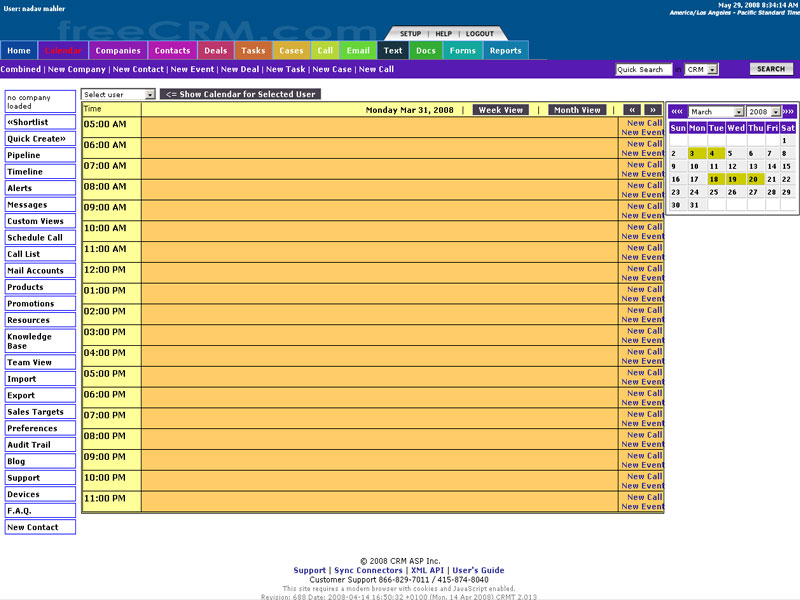
Task: Switch to the Contacts tab
Action: pos(172,51)
